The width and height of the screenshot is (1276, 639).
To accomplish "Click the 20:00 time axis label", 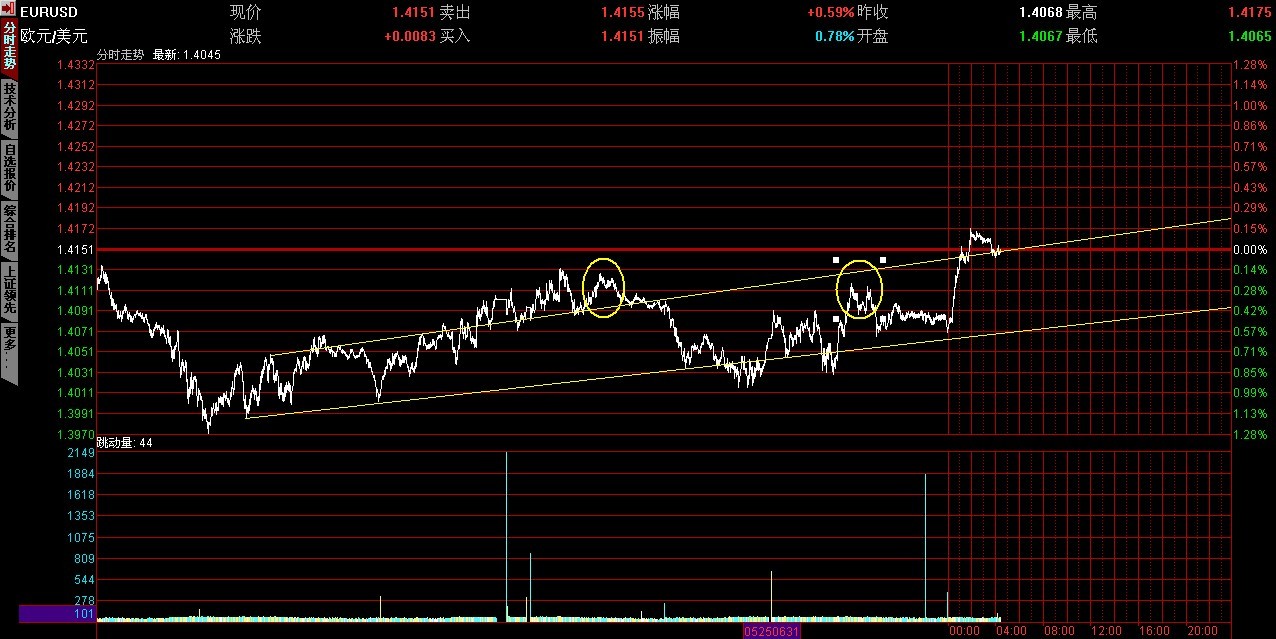I will (1203, 631).
